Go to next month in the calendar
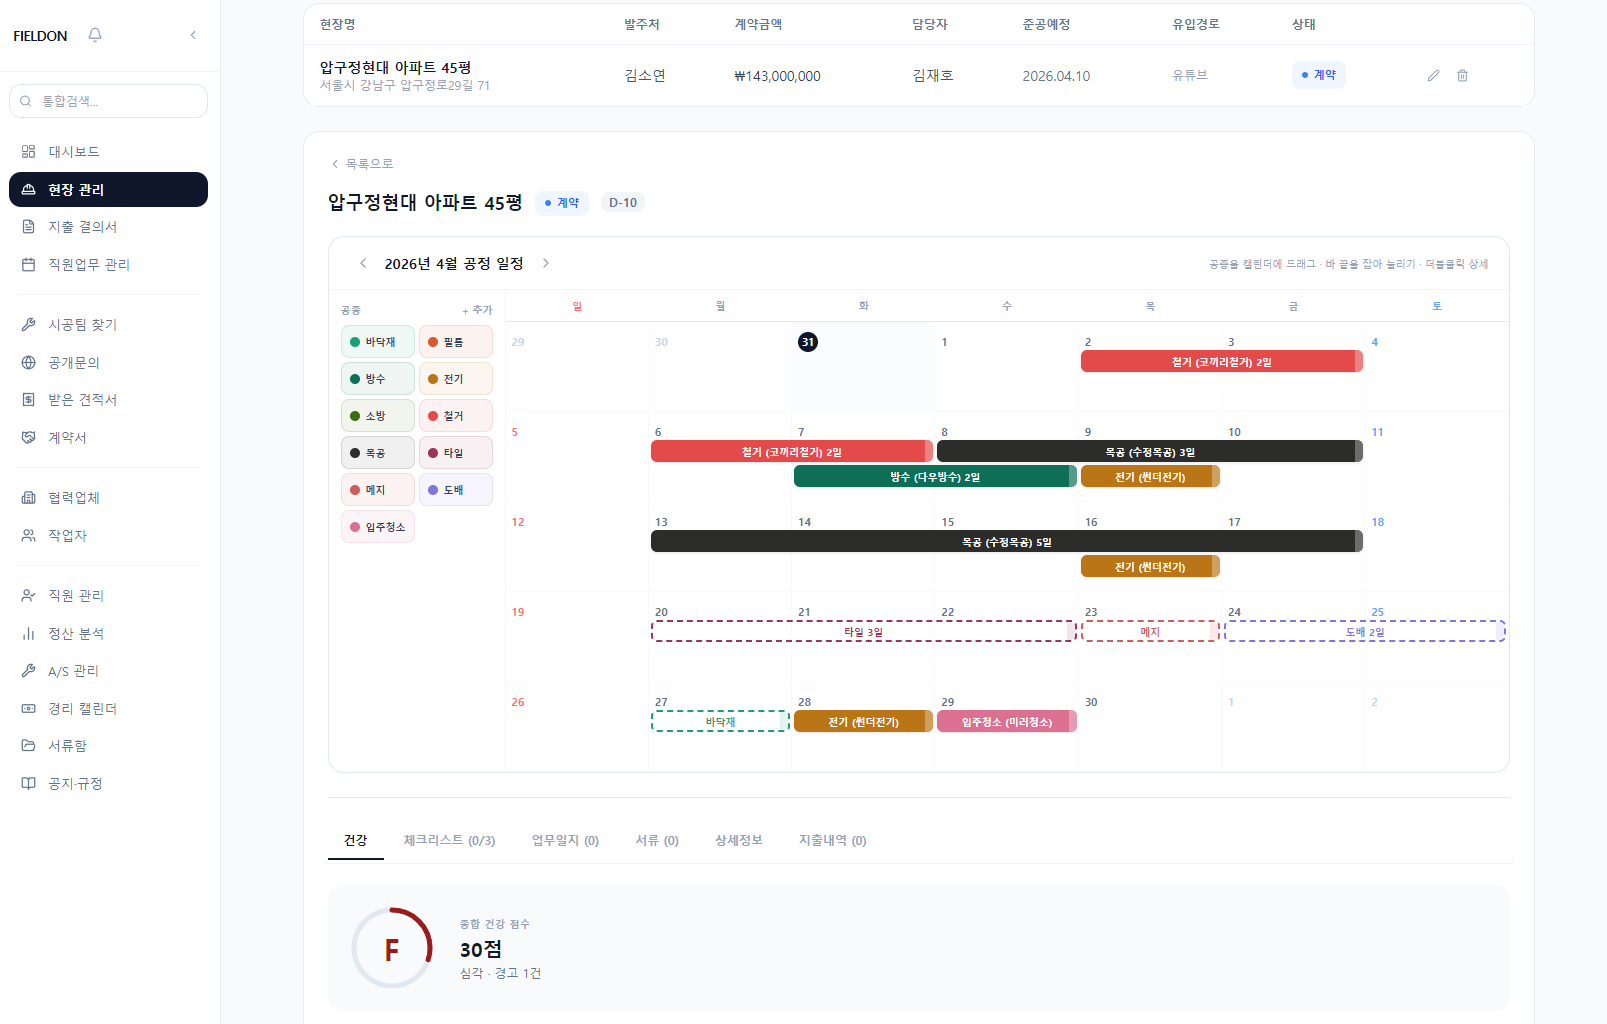The width and height of the screenshot is (1607, 1024). (x=546, y=262)
